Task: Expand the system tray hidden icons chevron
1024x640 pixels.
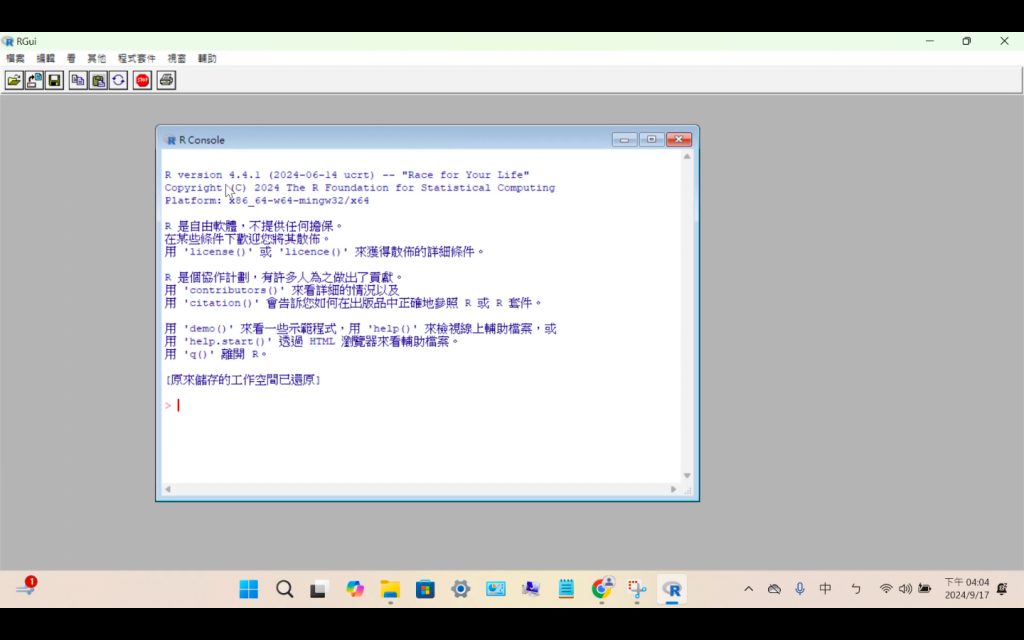Action: click(x=748, y=589)
